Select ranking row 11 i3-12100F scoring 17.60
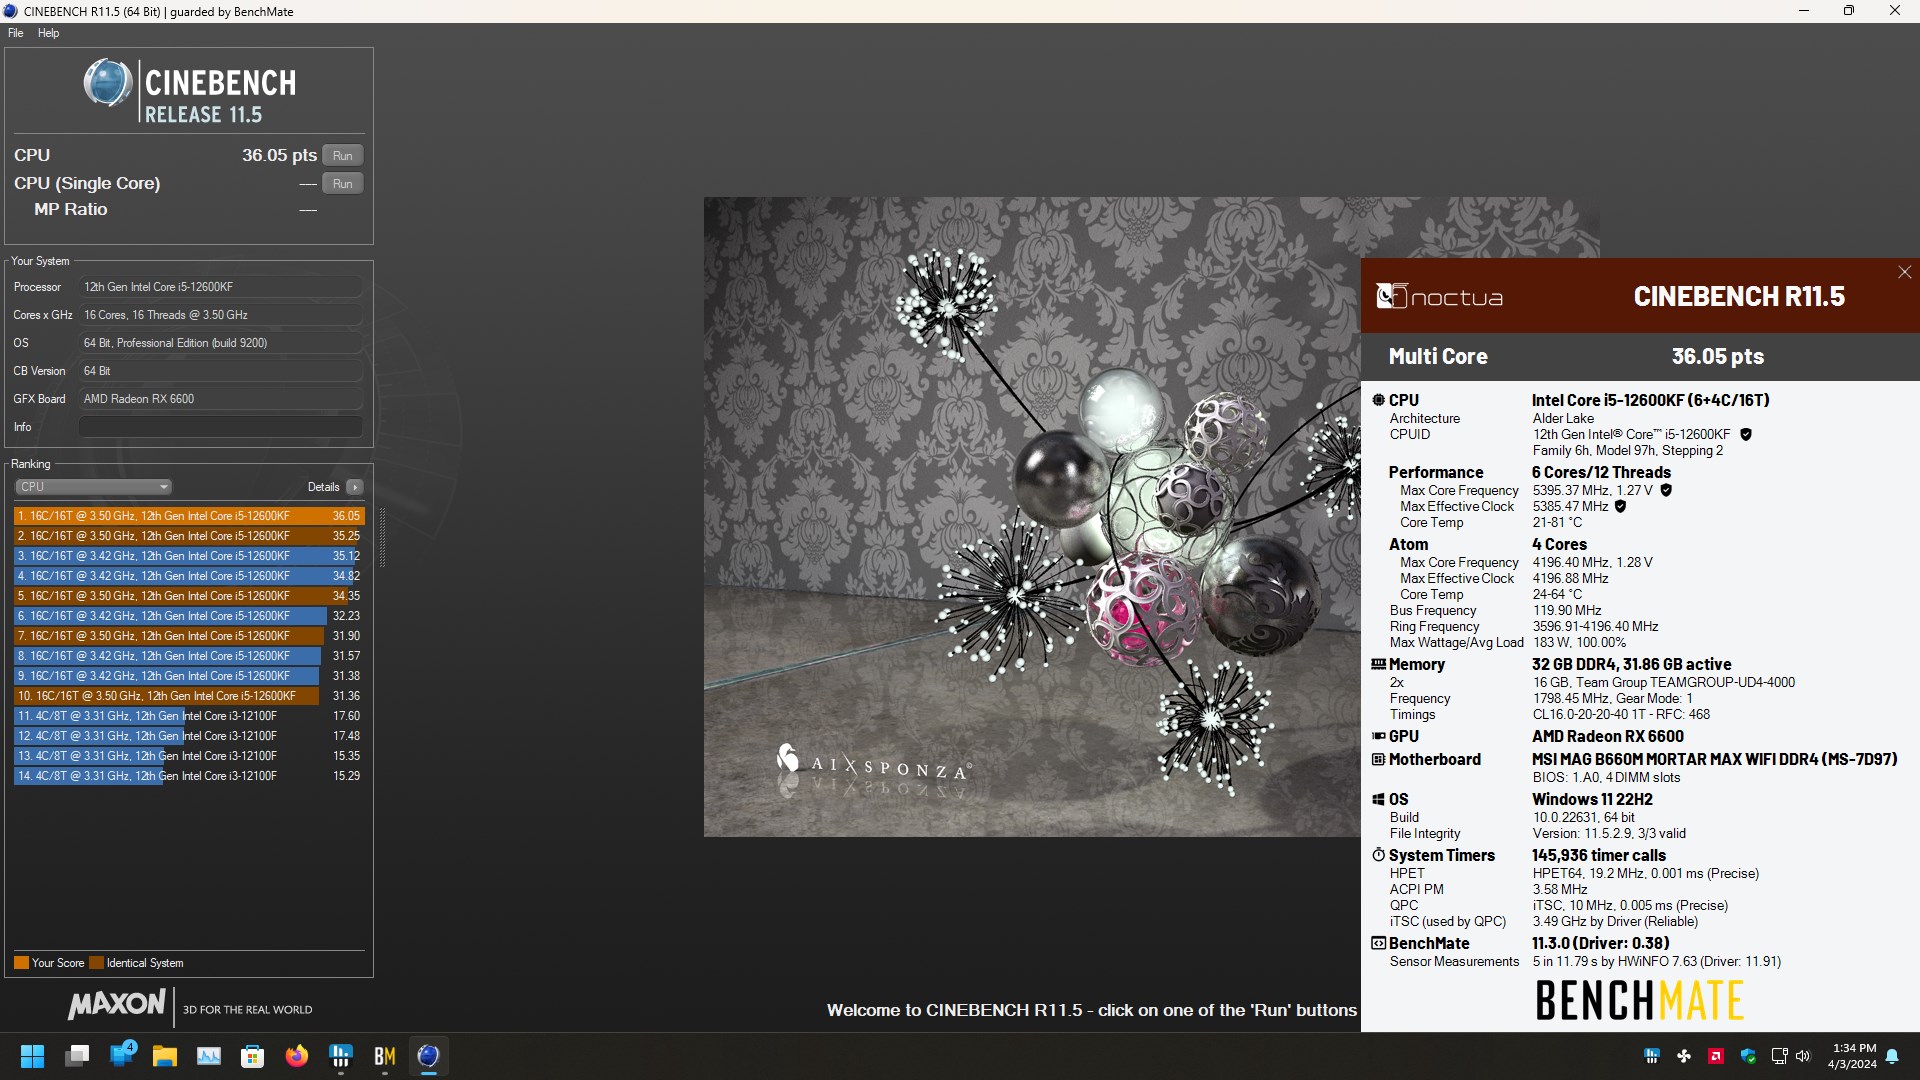The width and height of the screenshot is (1920, 1080). click(189, 716)
